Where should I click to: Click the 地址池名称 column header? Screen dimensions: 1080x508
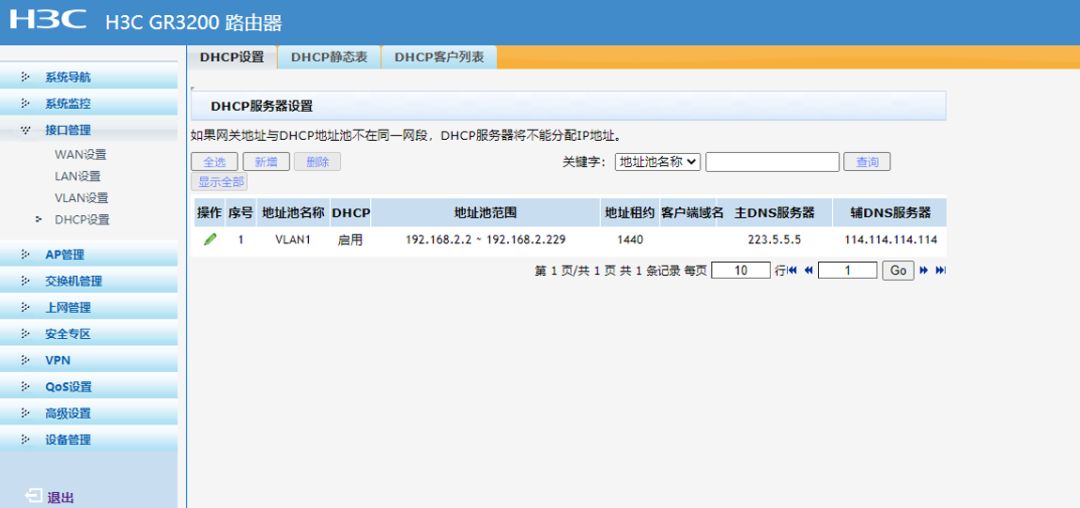[x=293, y=213]
